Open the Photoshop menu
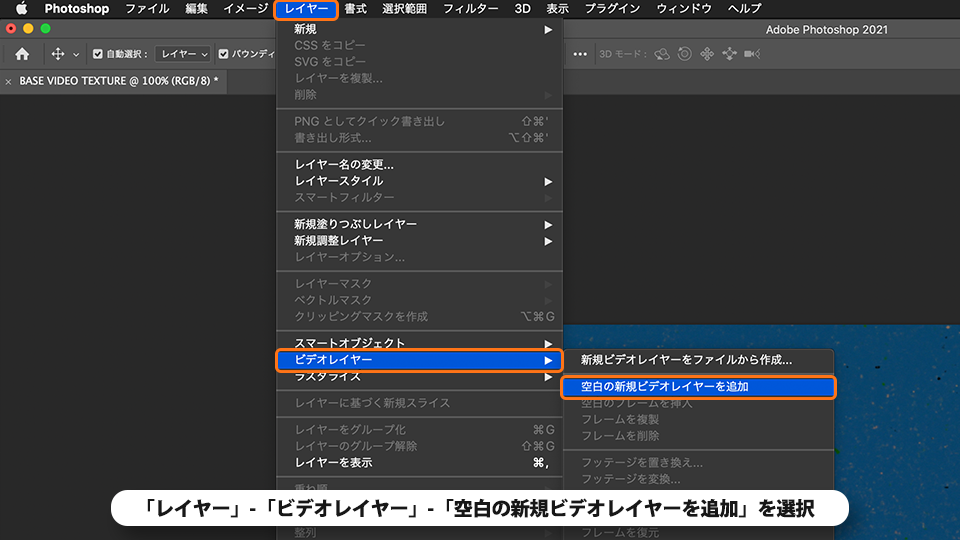 point(77,9)
